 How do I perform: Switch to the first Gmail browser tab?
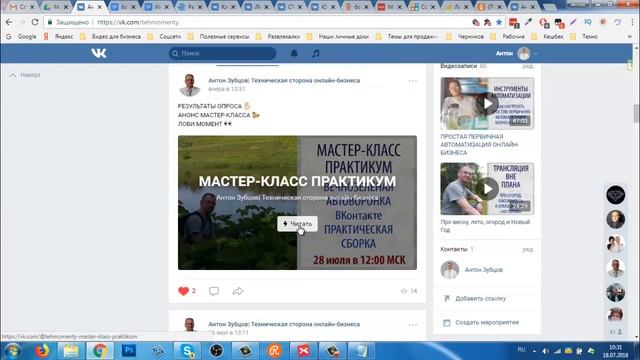pyautogui.click(x=21, y=7)
